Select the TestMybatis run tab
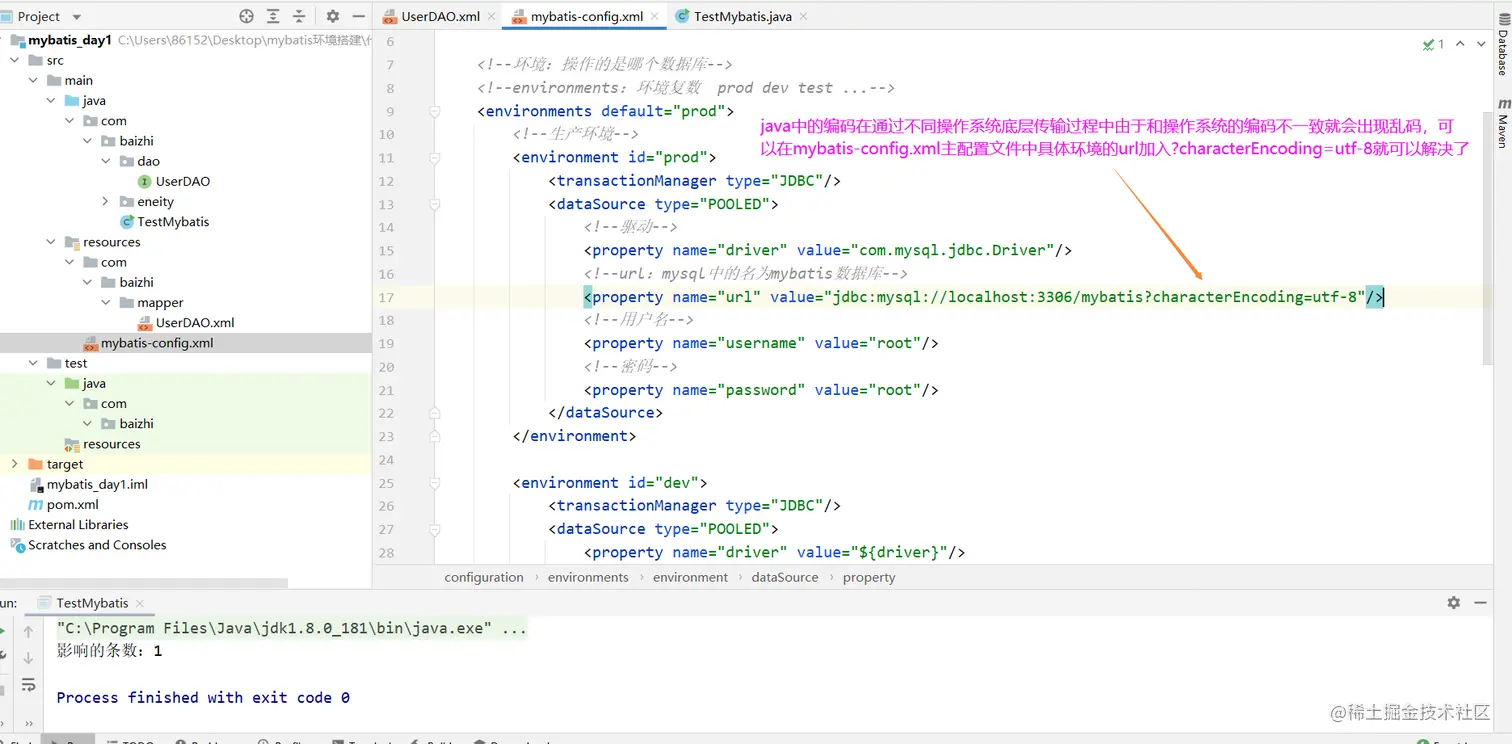The height and width of the screenshot is (744, 1512). (x=92, y=603)
